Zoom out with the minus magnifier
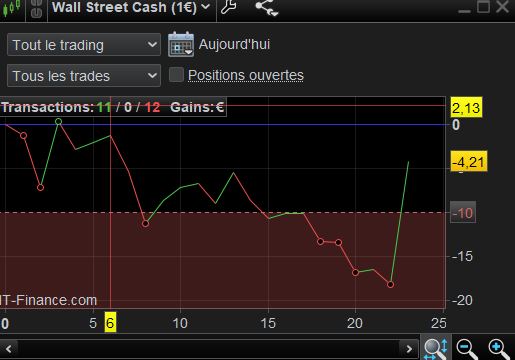Screen dimensions: 515x360 tap(467, 349)
